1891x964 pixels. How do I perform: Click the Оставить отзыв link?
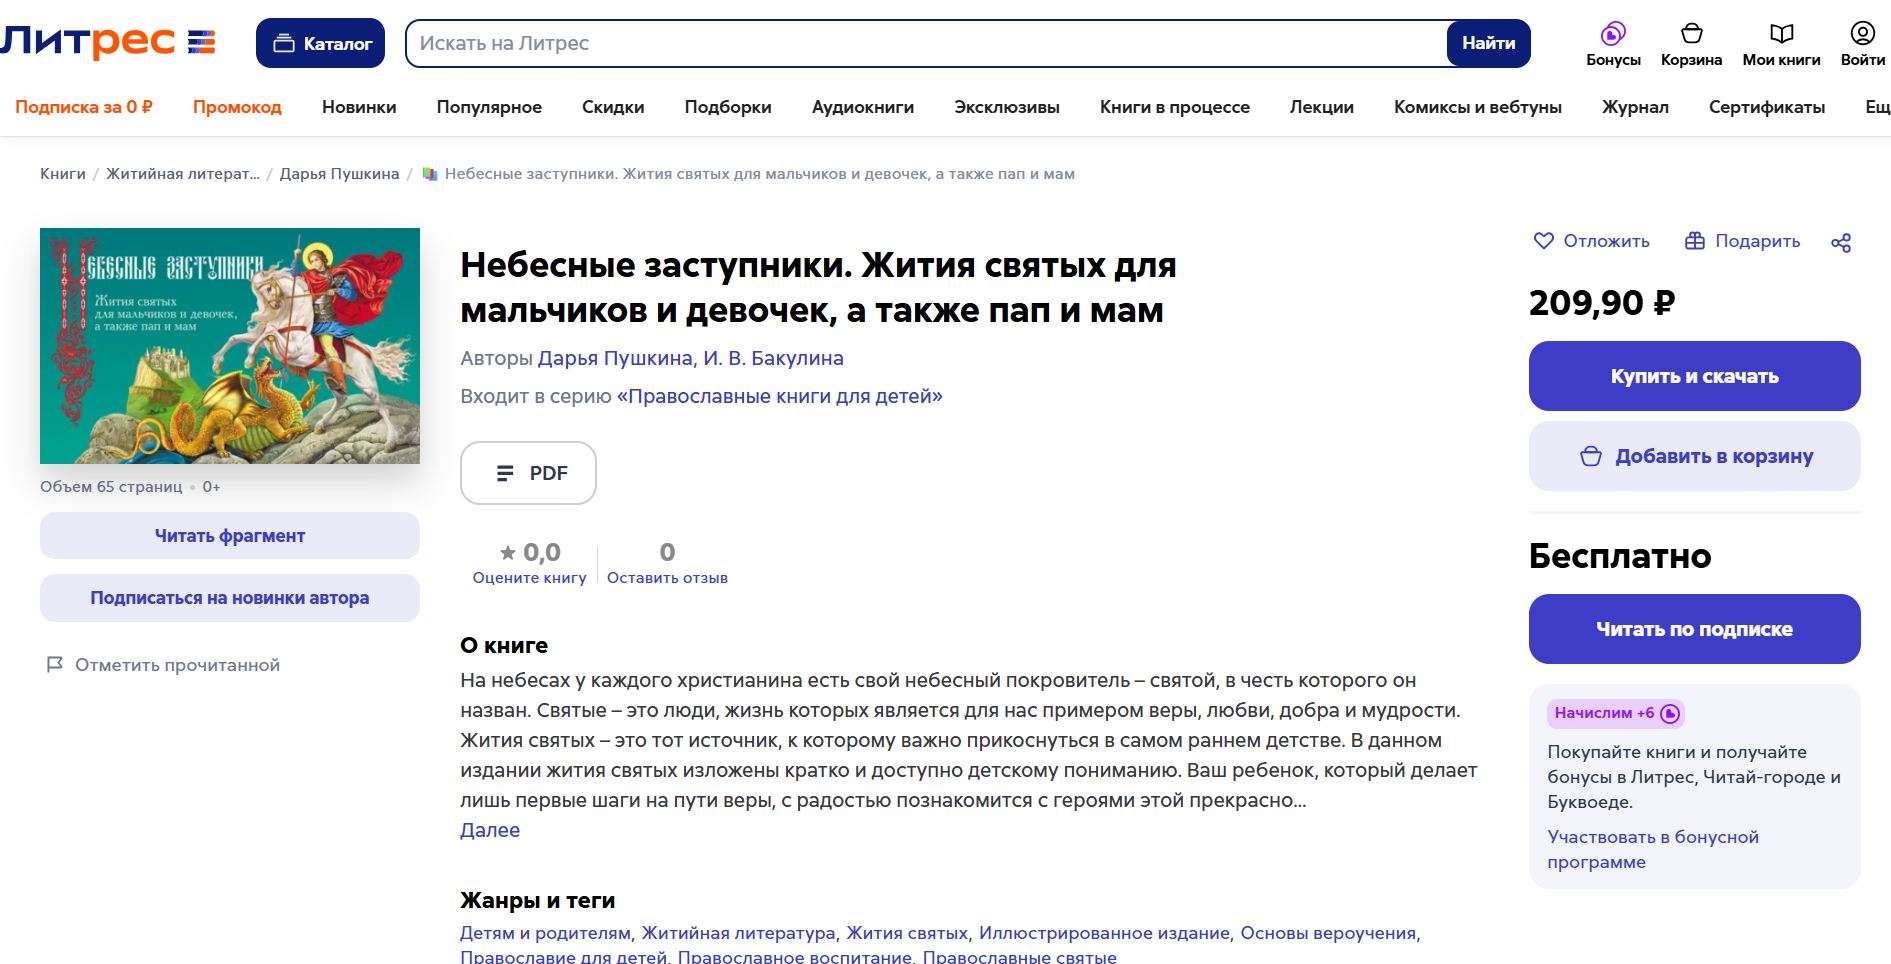[667, 578]
